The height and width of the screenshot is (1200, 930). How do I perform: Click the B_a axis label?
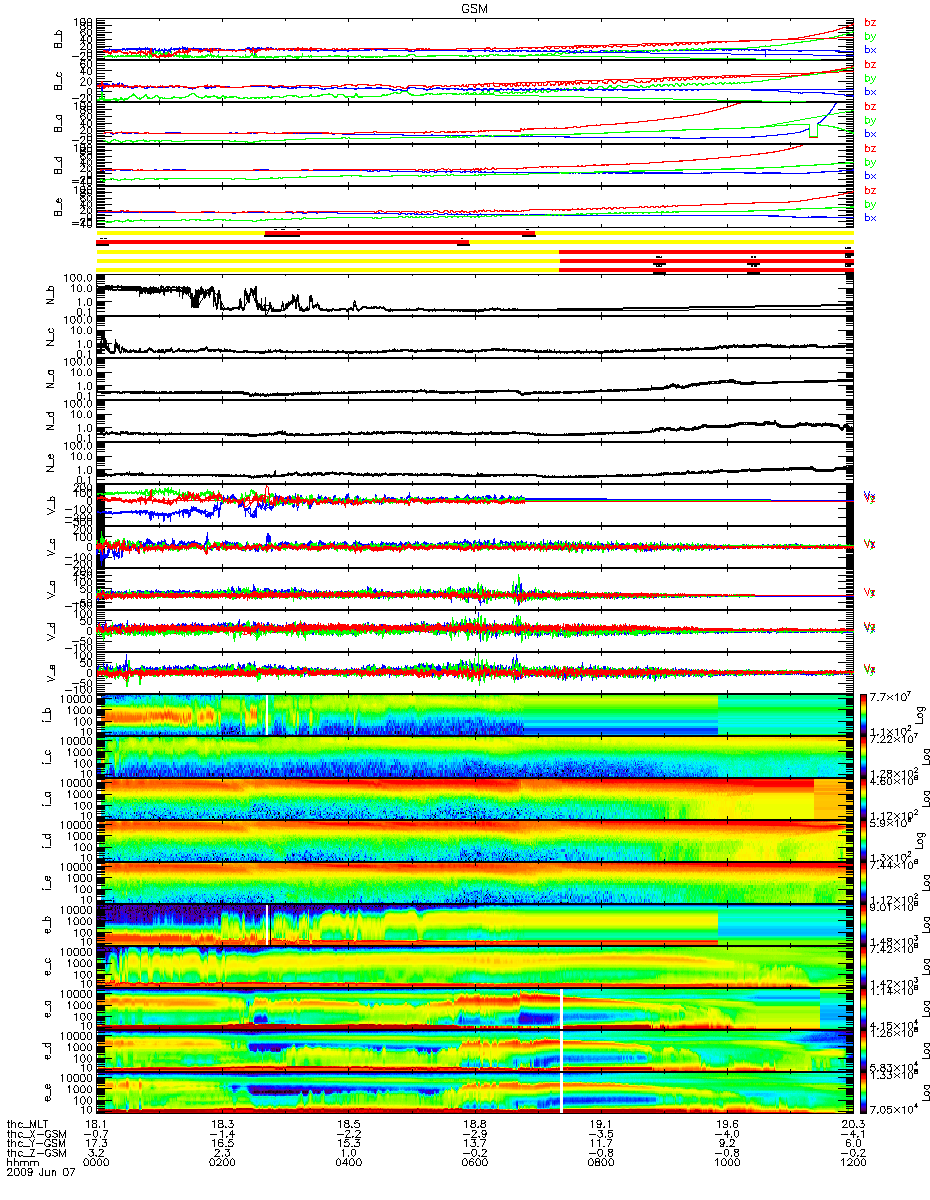[x=60, y=123]
